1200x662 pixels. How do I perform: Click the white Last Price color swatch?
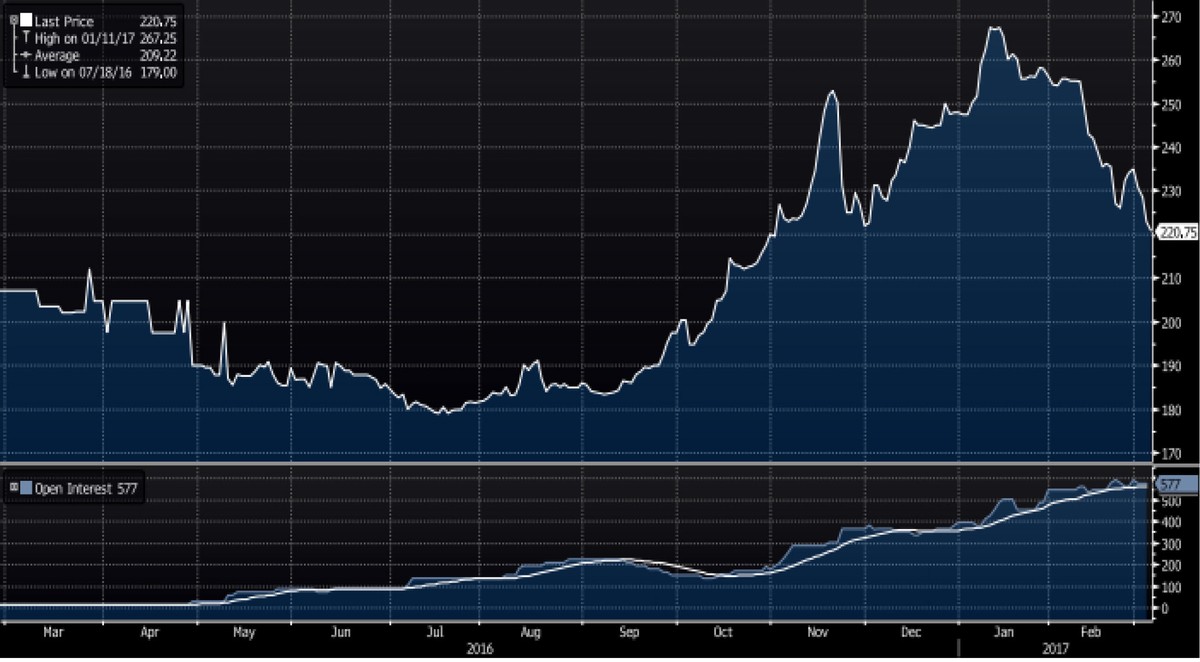click(x=26, y=20)
